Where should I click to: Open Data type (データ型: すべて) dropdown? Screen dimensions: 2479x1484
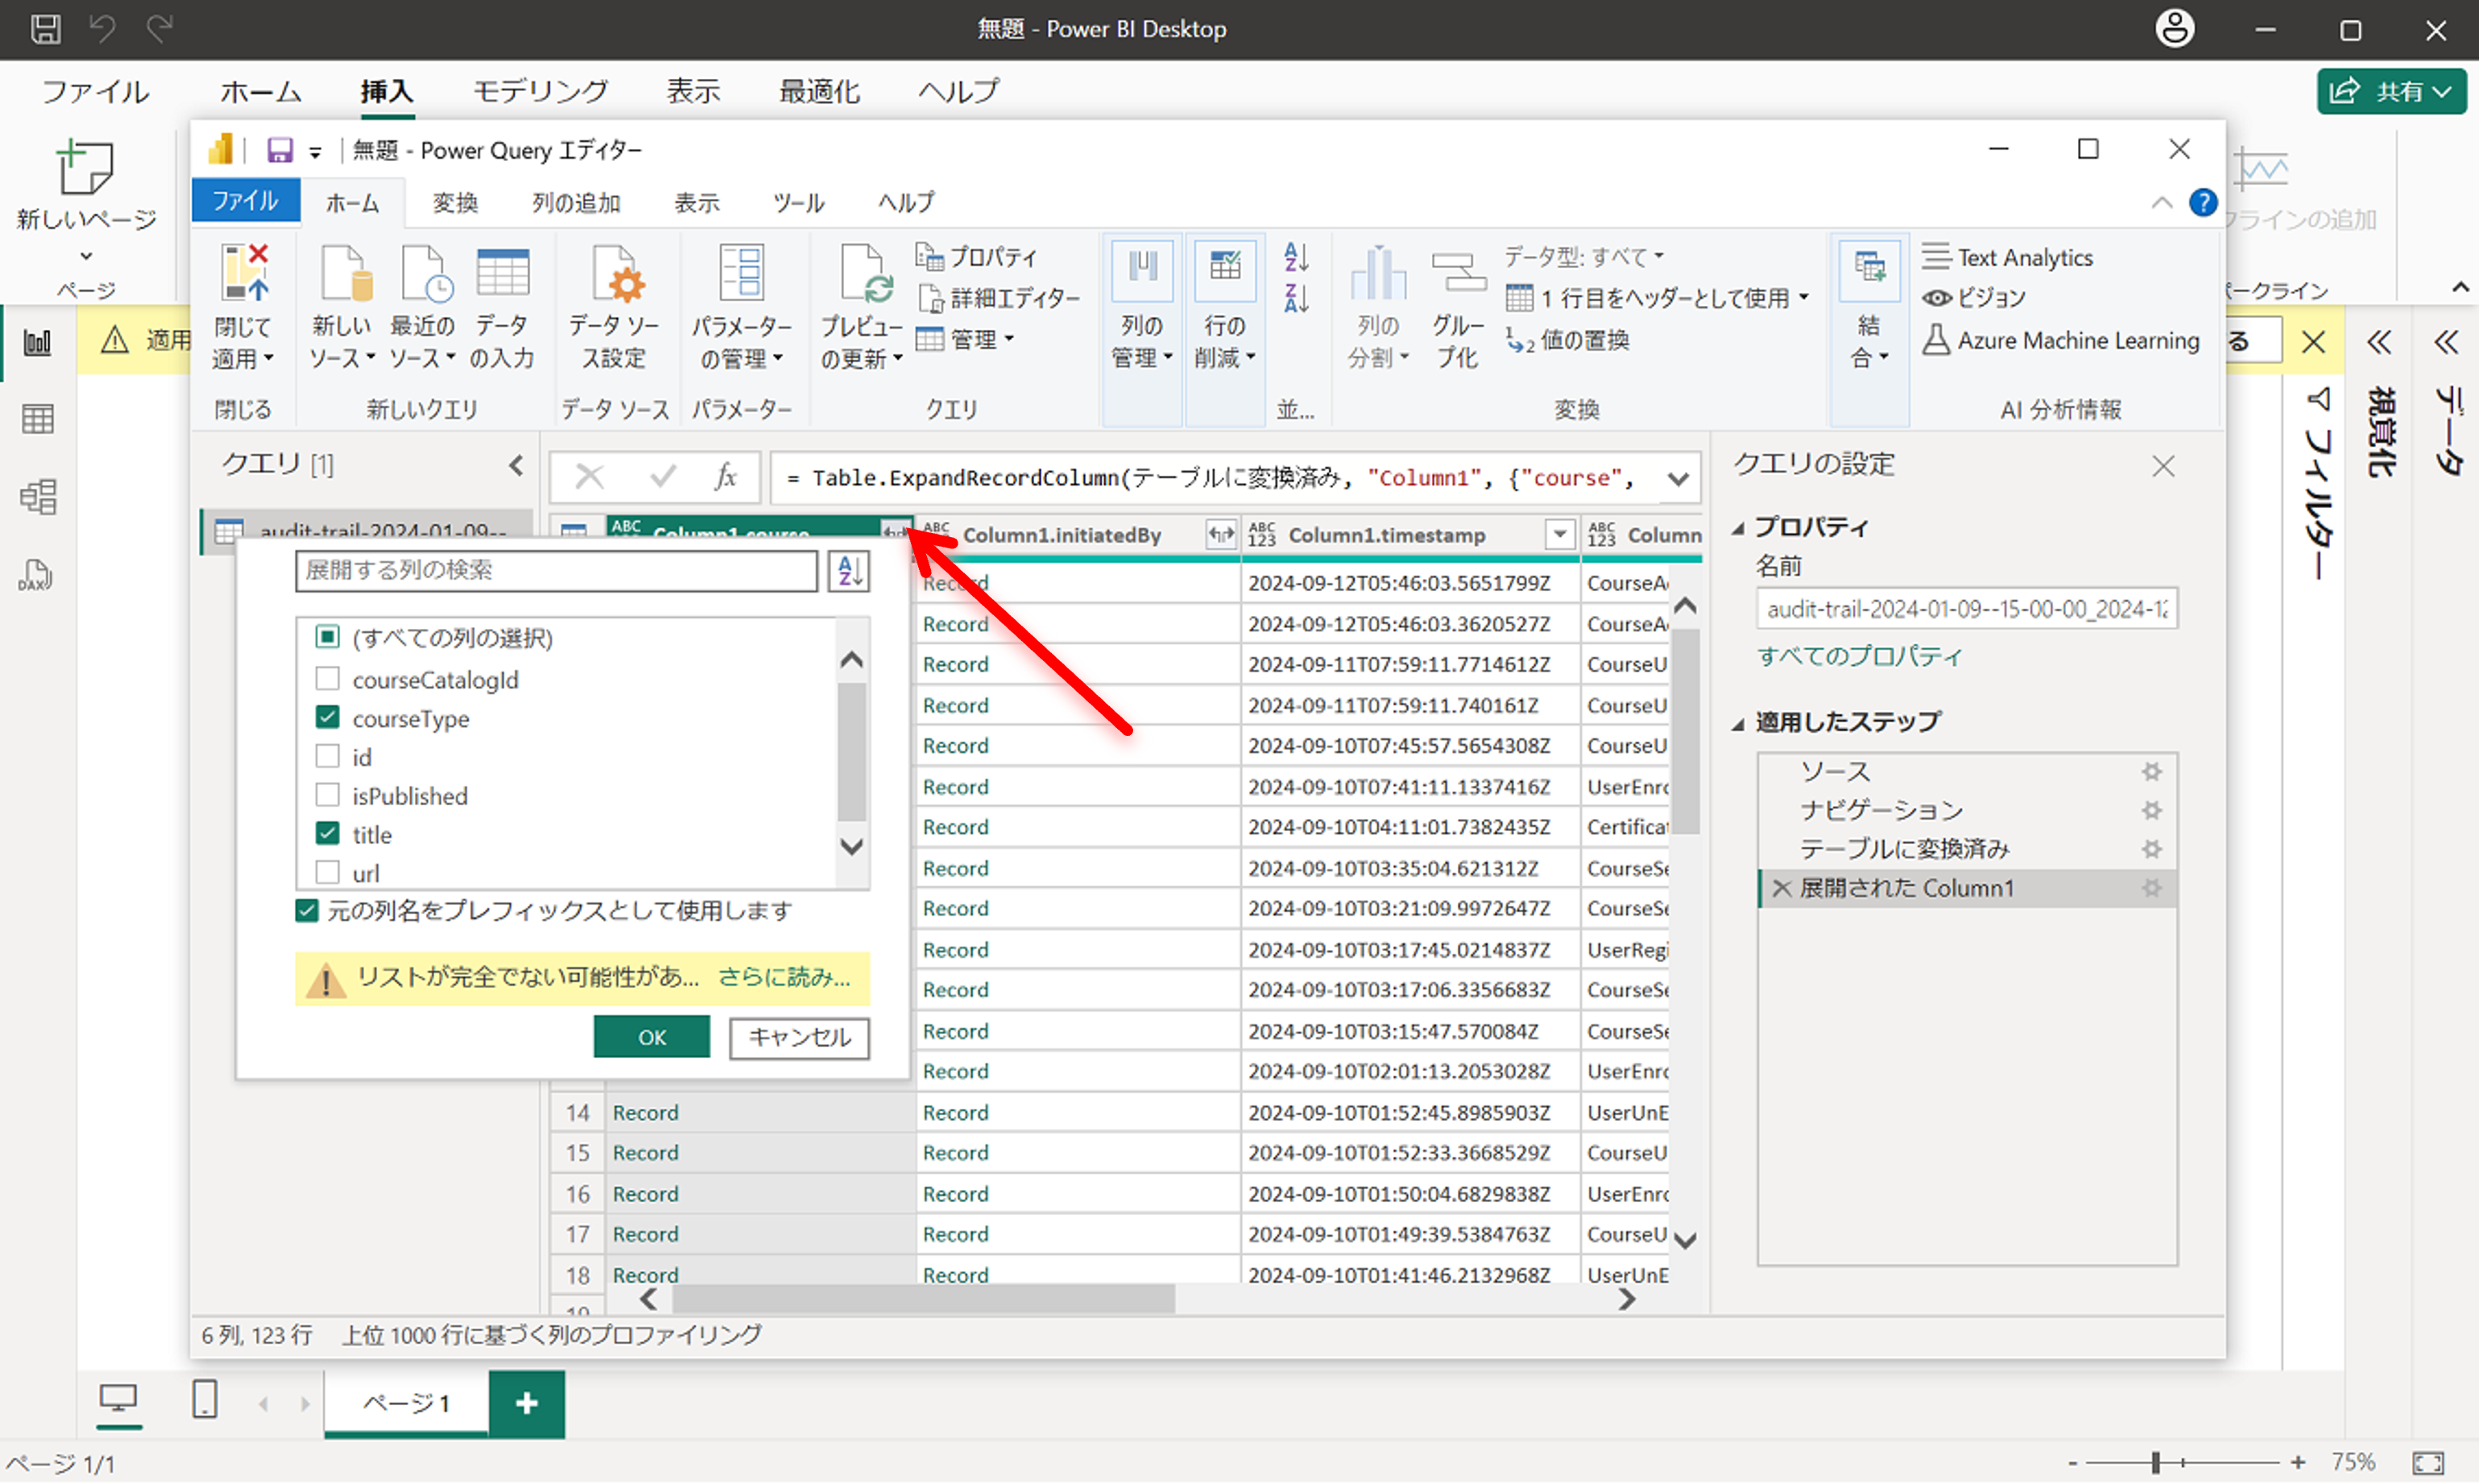tap(1584, 257)
